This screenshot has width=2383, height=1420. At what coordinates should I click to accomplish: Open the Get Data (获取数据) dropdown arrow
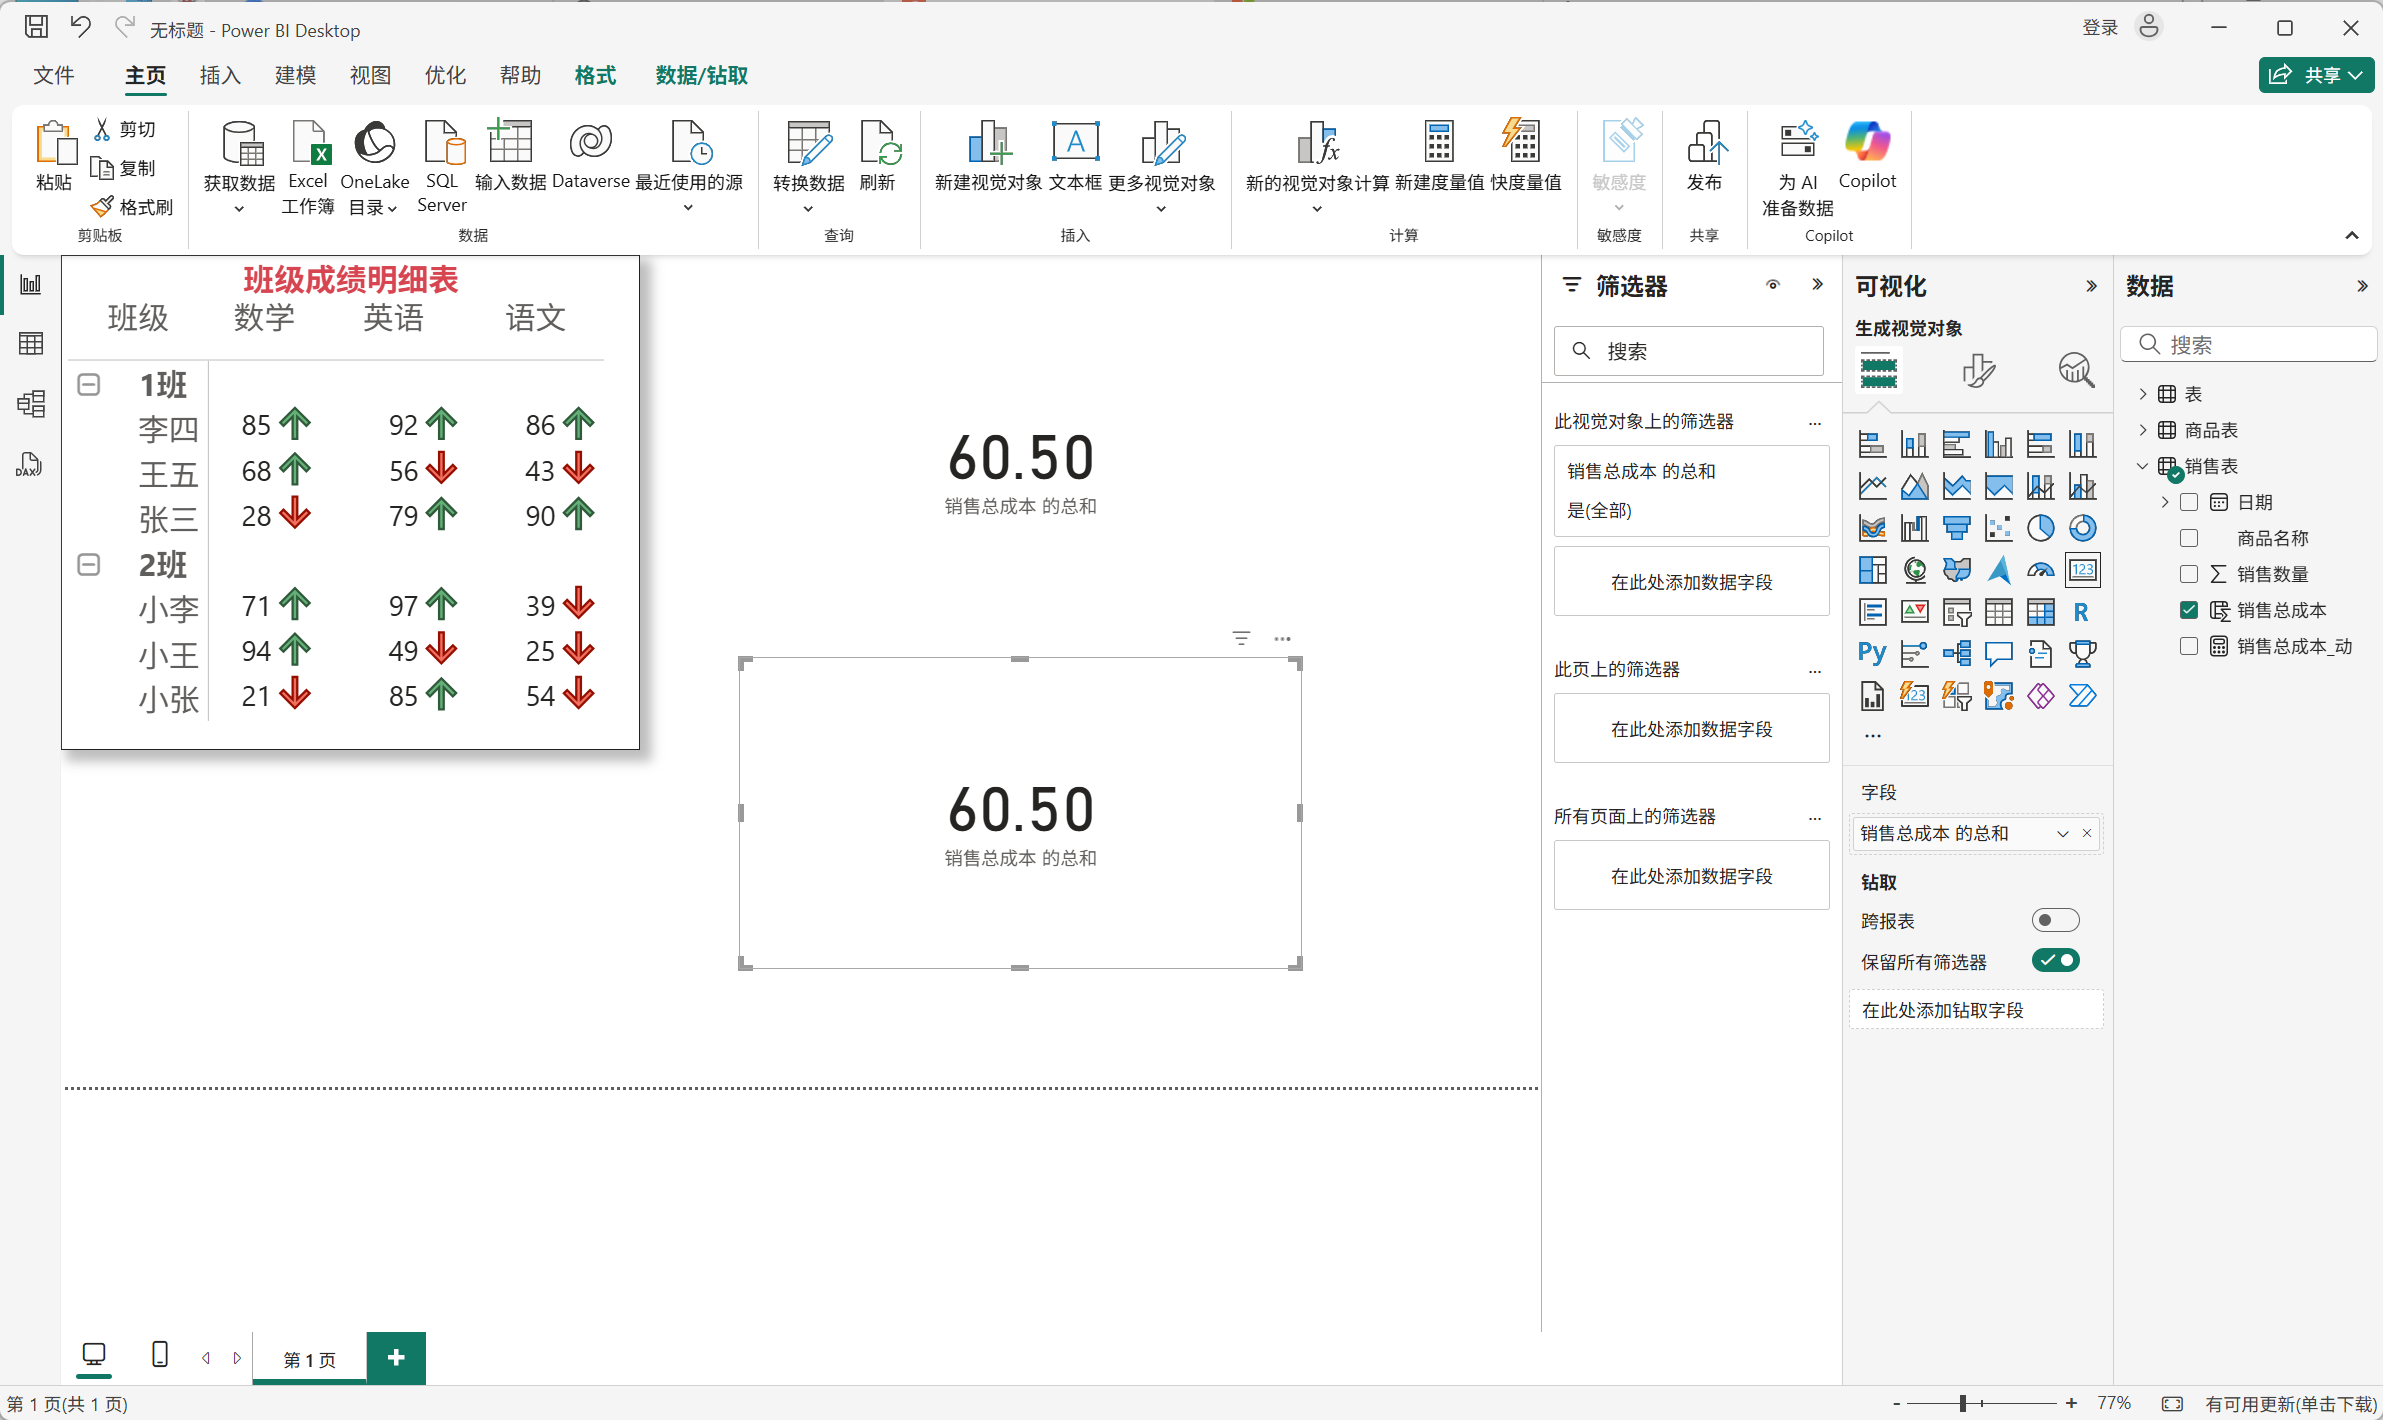pyautogui.click(x=239, y=209)
